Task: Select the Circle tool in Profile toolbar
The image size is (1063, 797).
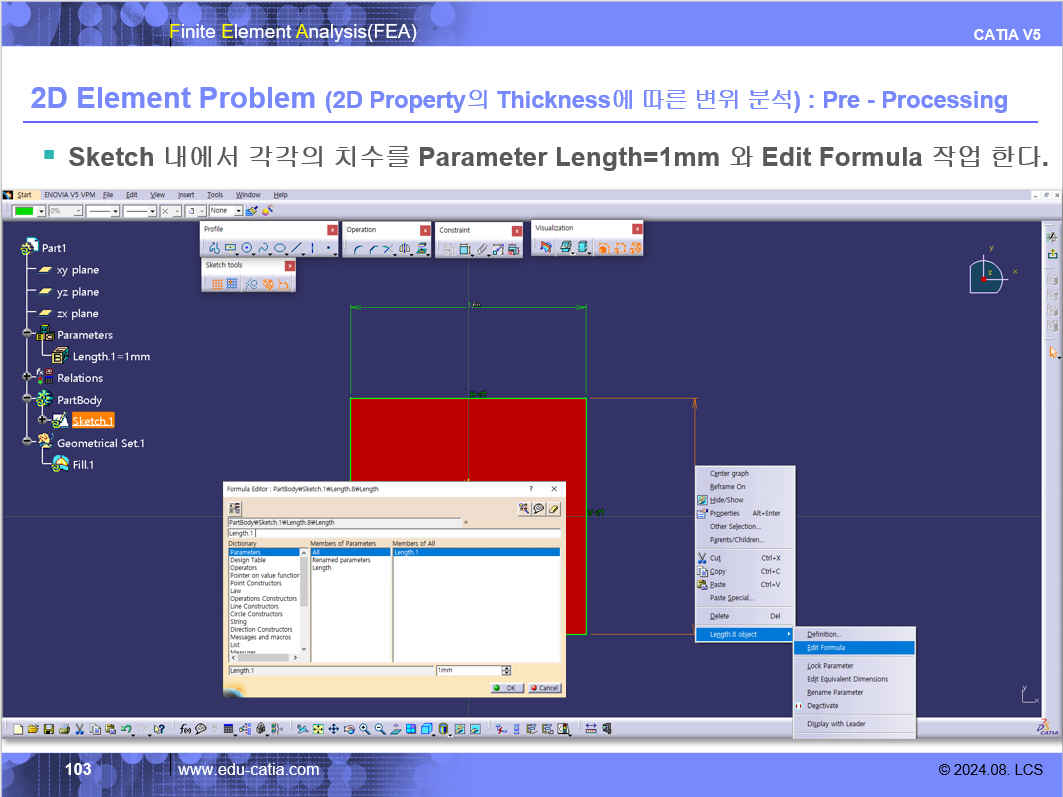Action: point(247,248)
